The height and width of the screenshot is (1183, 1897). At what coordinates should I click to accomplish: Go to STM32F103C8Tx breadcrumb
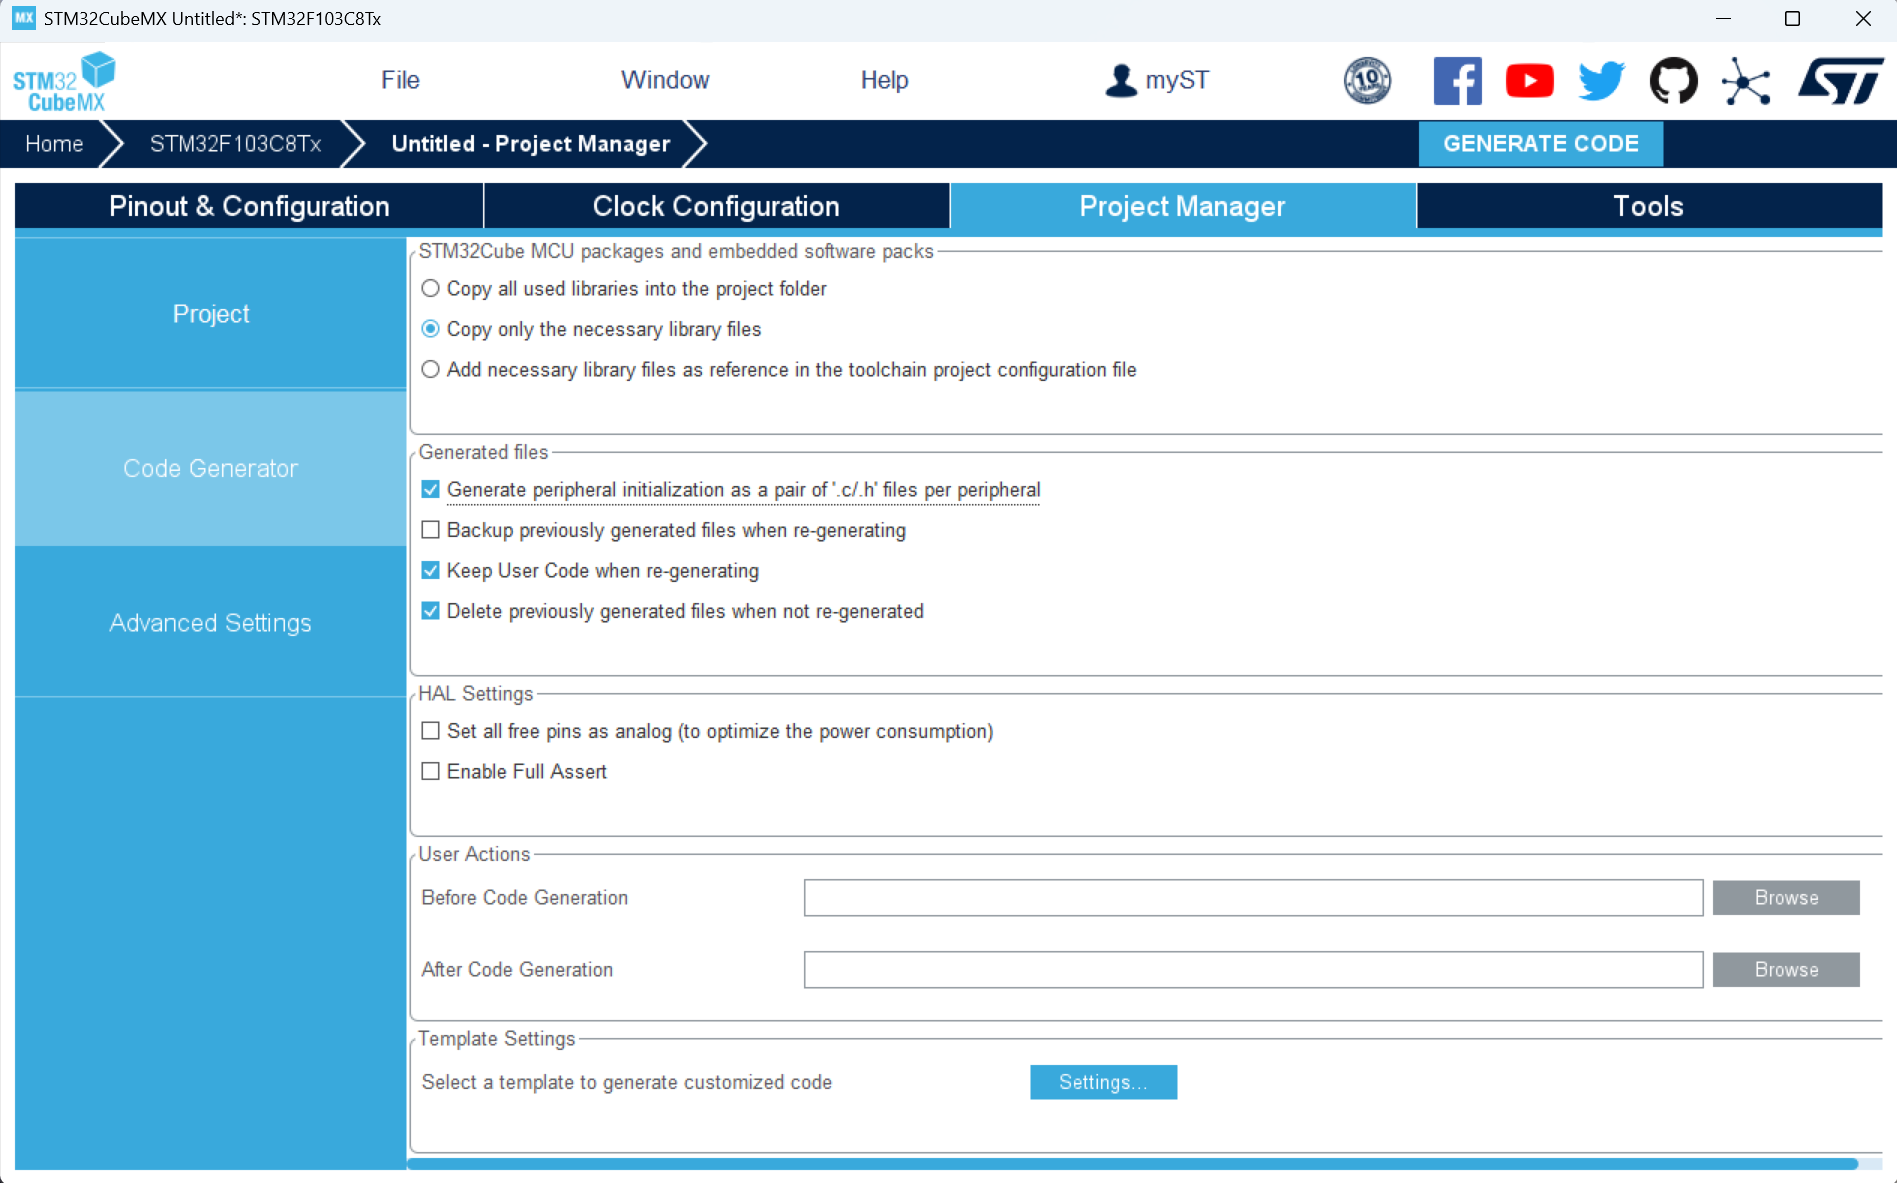pyautogui.click(x=235, y=144)
